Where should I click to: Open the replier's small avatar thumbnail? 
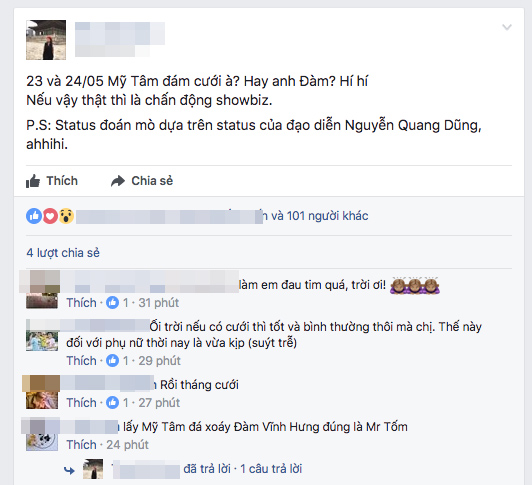pos(93,469)
